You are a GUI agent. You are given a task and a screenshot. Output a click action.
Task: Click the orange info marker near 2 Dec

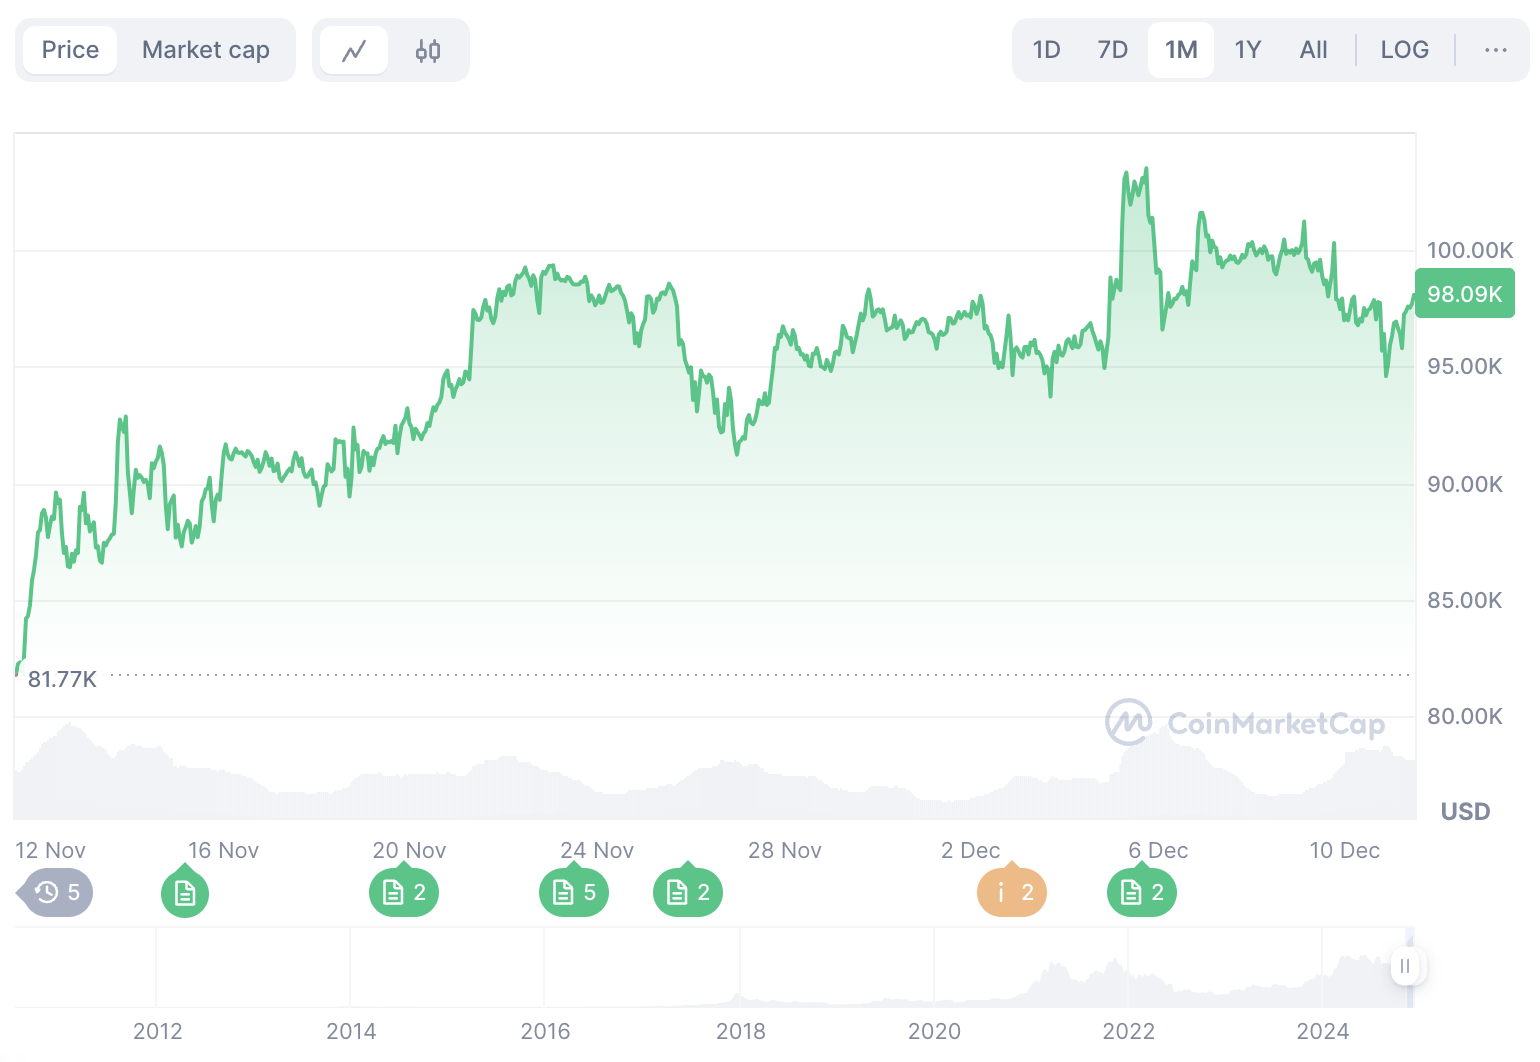point(1012,892)
